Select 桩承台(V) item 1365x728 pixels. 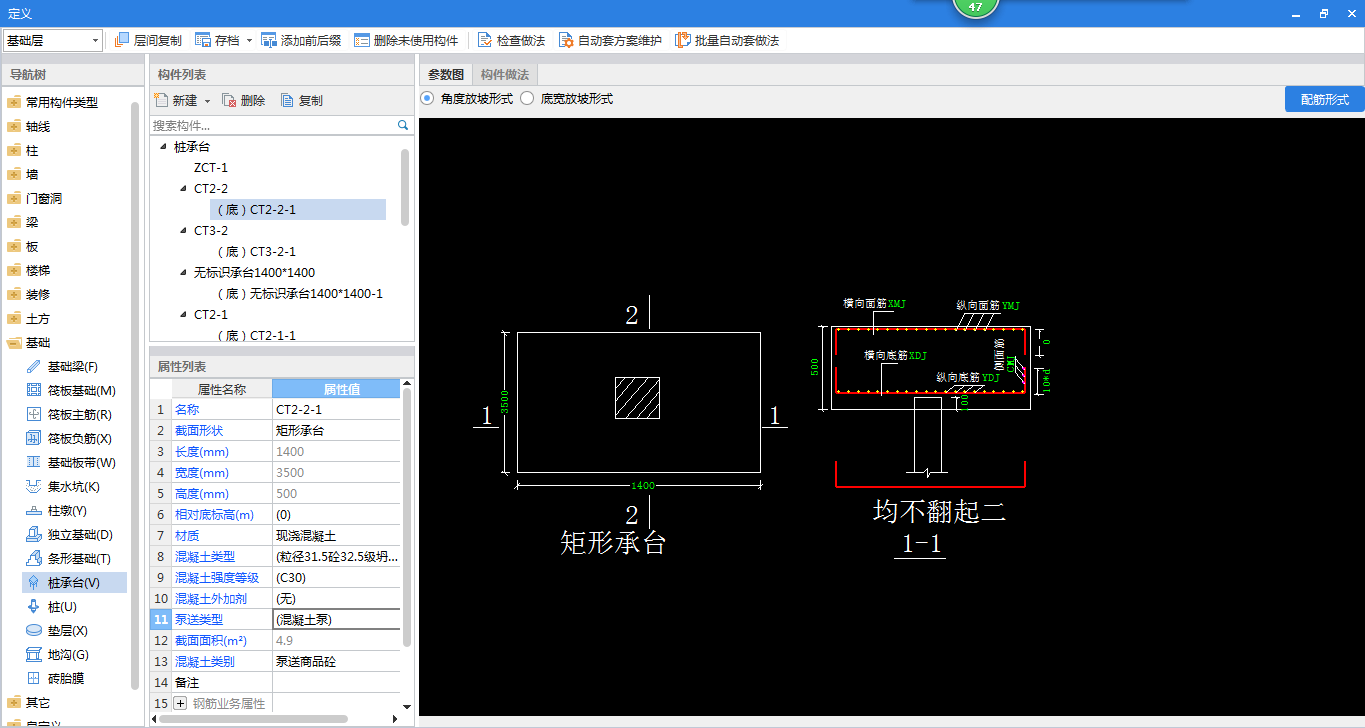pos(76,582)
